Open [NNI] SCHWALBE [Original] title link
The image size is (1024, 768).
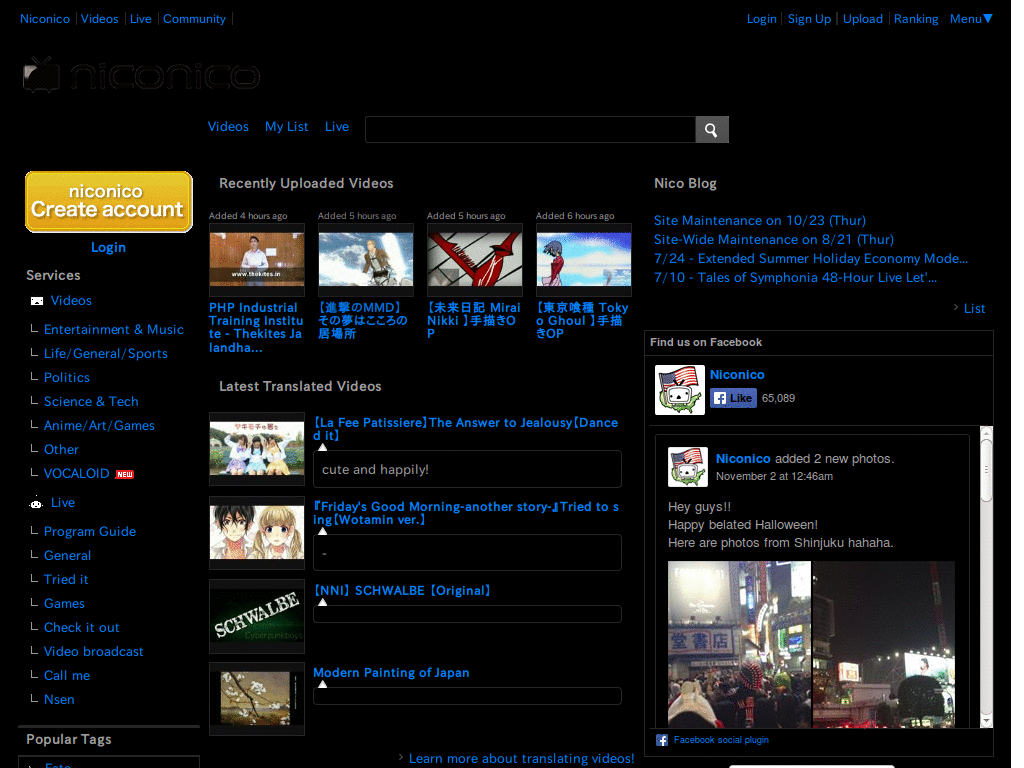pos(402,591)
